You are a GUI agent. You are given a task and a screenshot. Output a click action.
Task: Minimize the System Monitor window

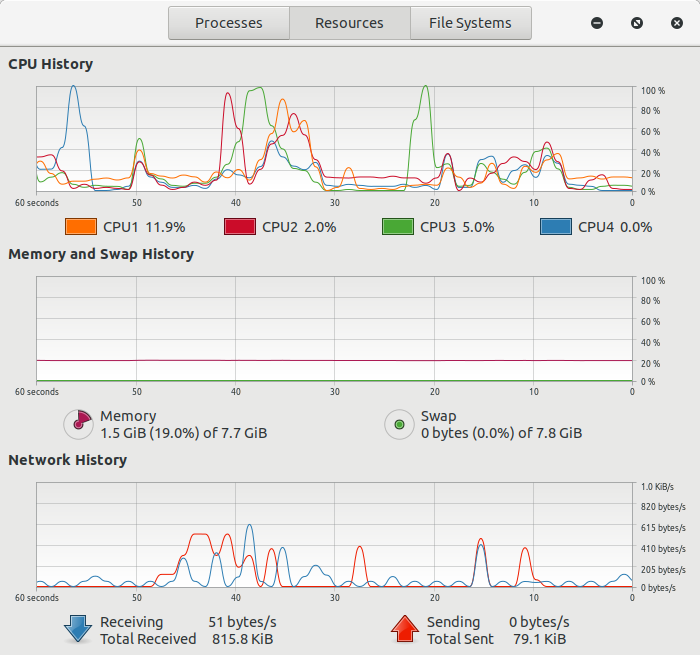pos(597,23)
